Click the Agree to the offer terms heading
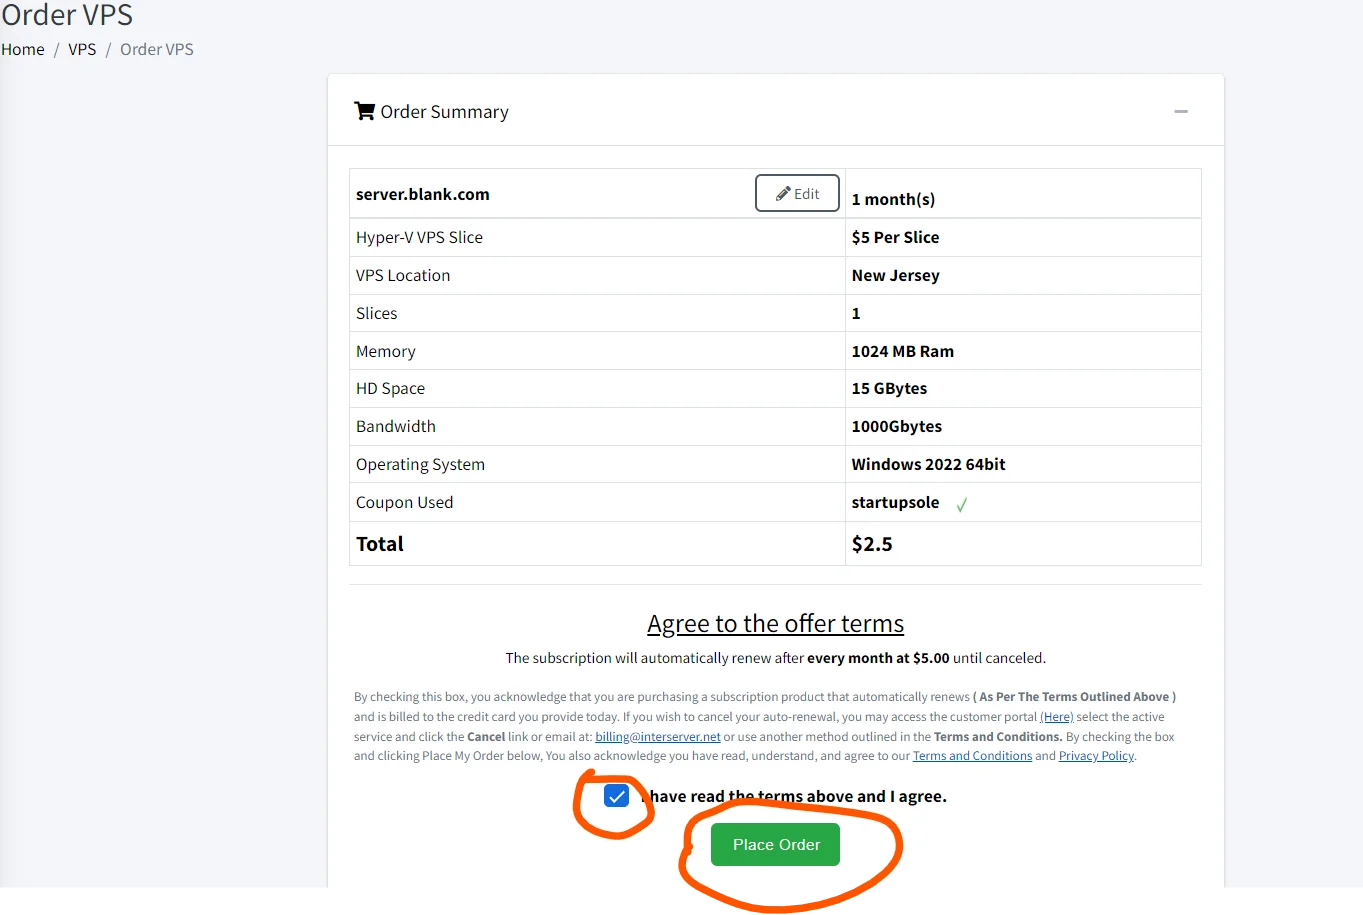Screen dimensions: 1363x915 pos(775,624)
